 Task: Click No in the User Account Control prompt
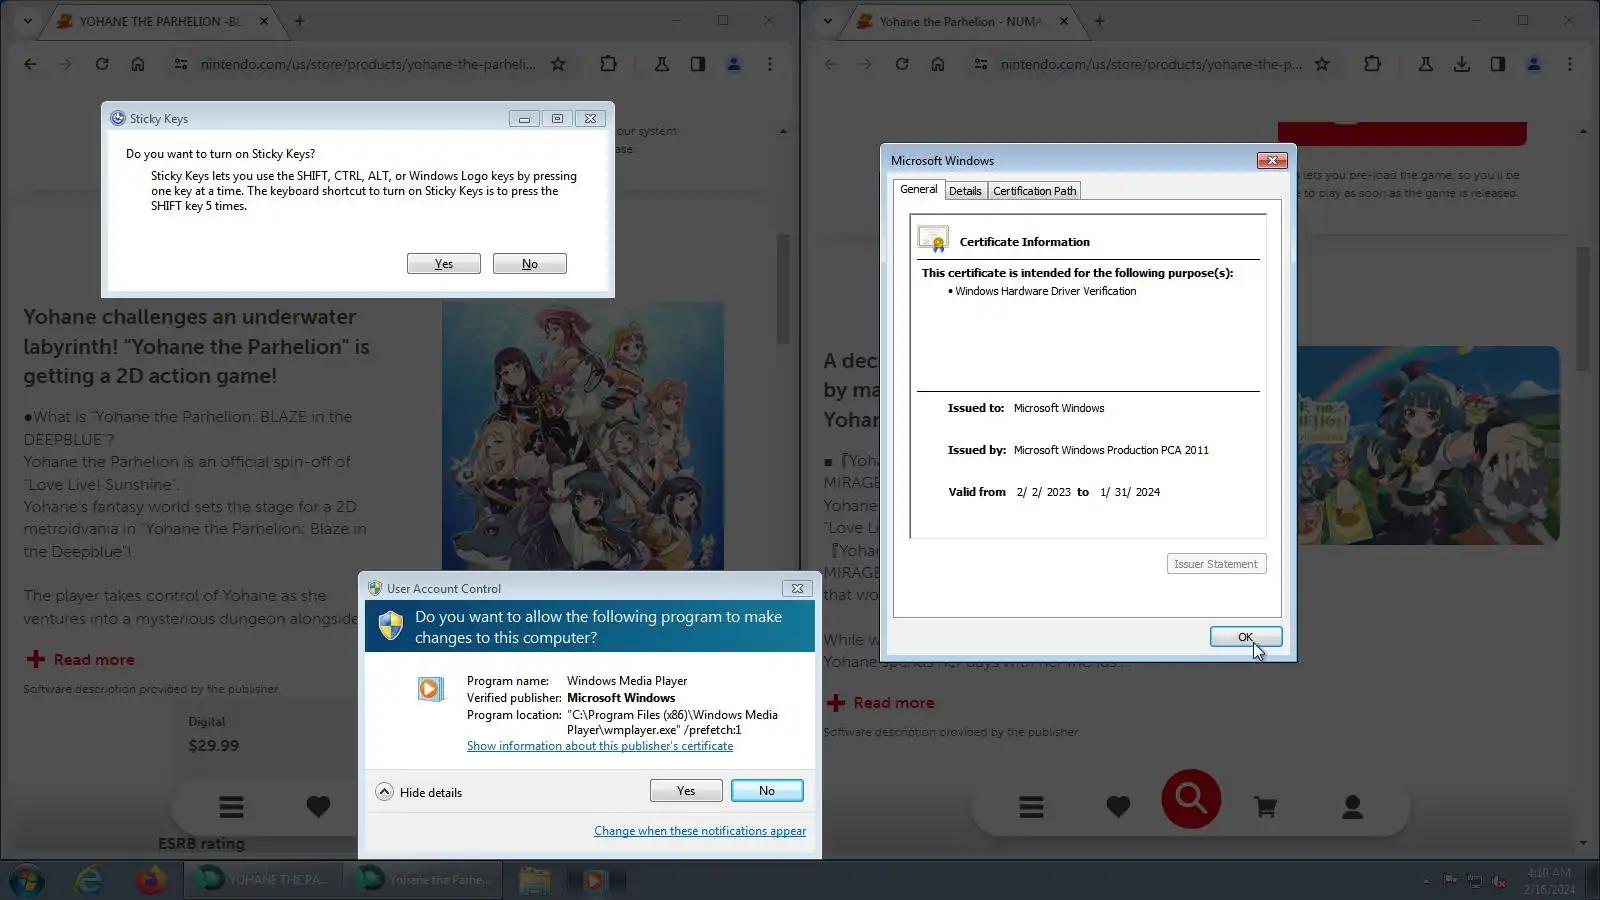(767, 791)
